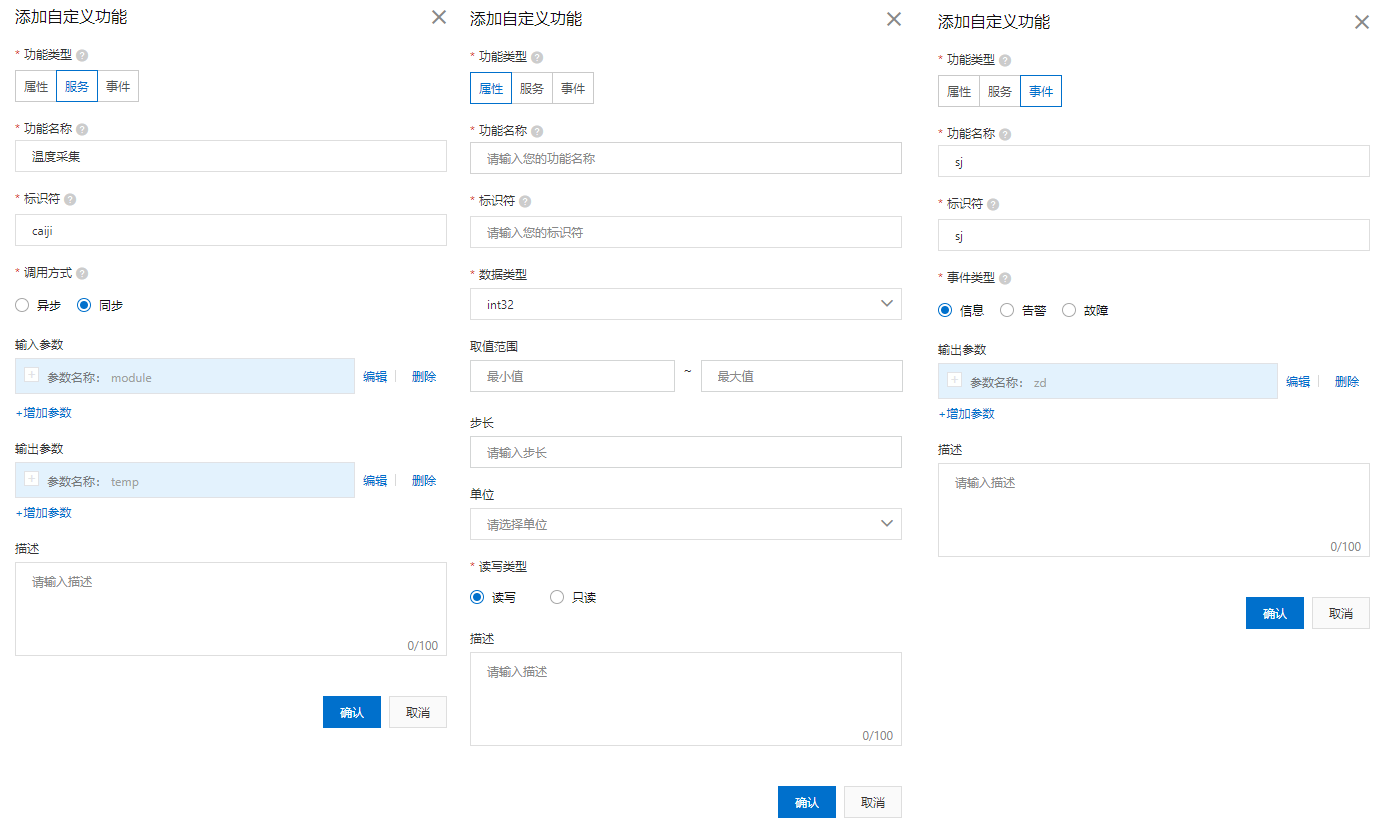Click help icon beside 功能名称 above 温度采集
This screenshot has width=1380, height=831.
[x=82, y=129]
